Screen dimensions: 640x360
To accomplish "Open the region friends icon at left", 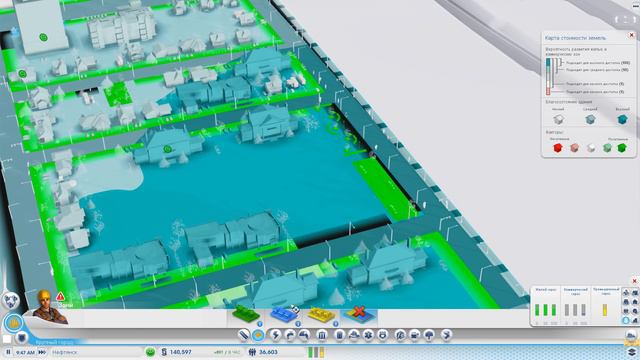I will click(x=10, y=300).
